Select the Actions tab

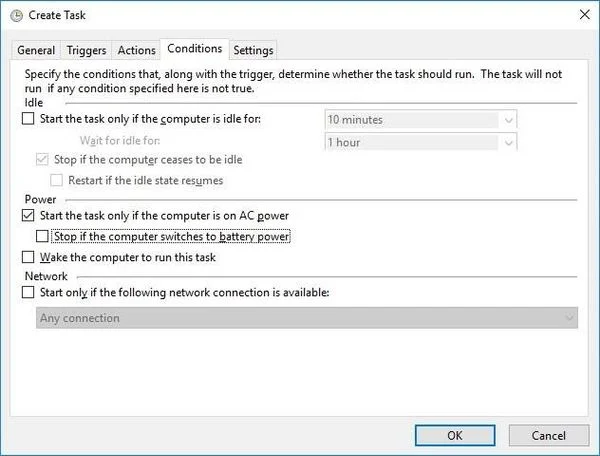pyautogui.click(x=136, y=50)
